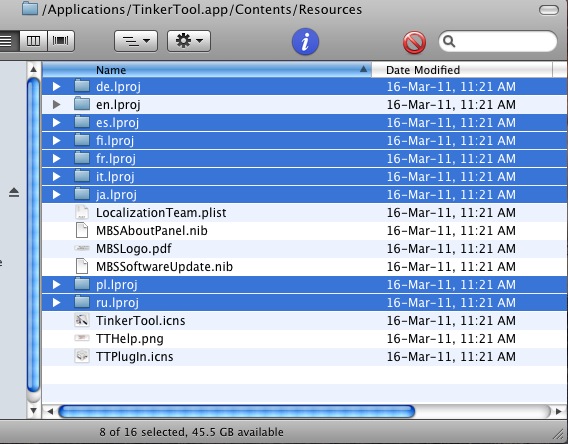This screenshot has height=444, width=568.
Task: Click the blue Get Info button
Action: 305,42
